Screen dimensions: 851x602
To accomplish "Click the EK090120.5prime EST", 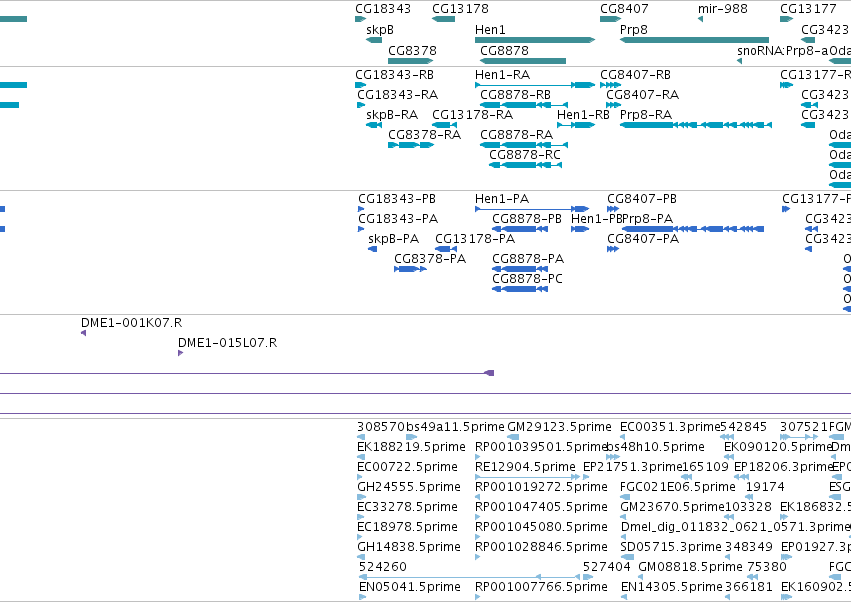I will [778, 447].
